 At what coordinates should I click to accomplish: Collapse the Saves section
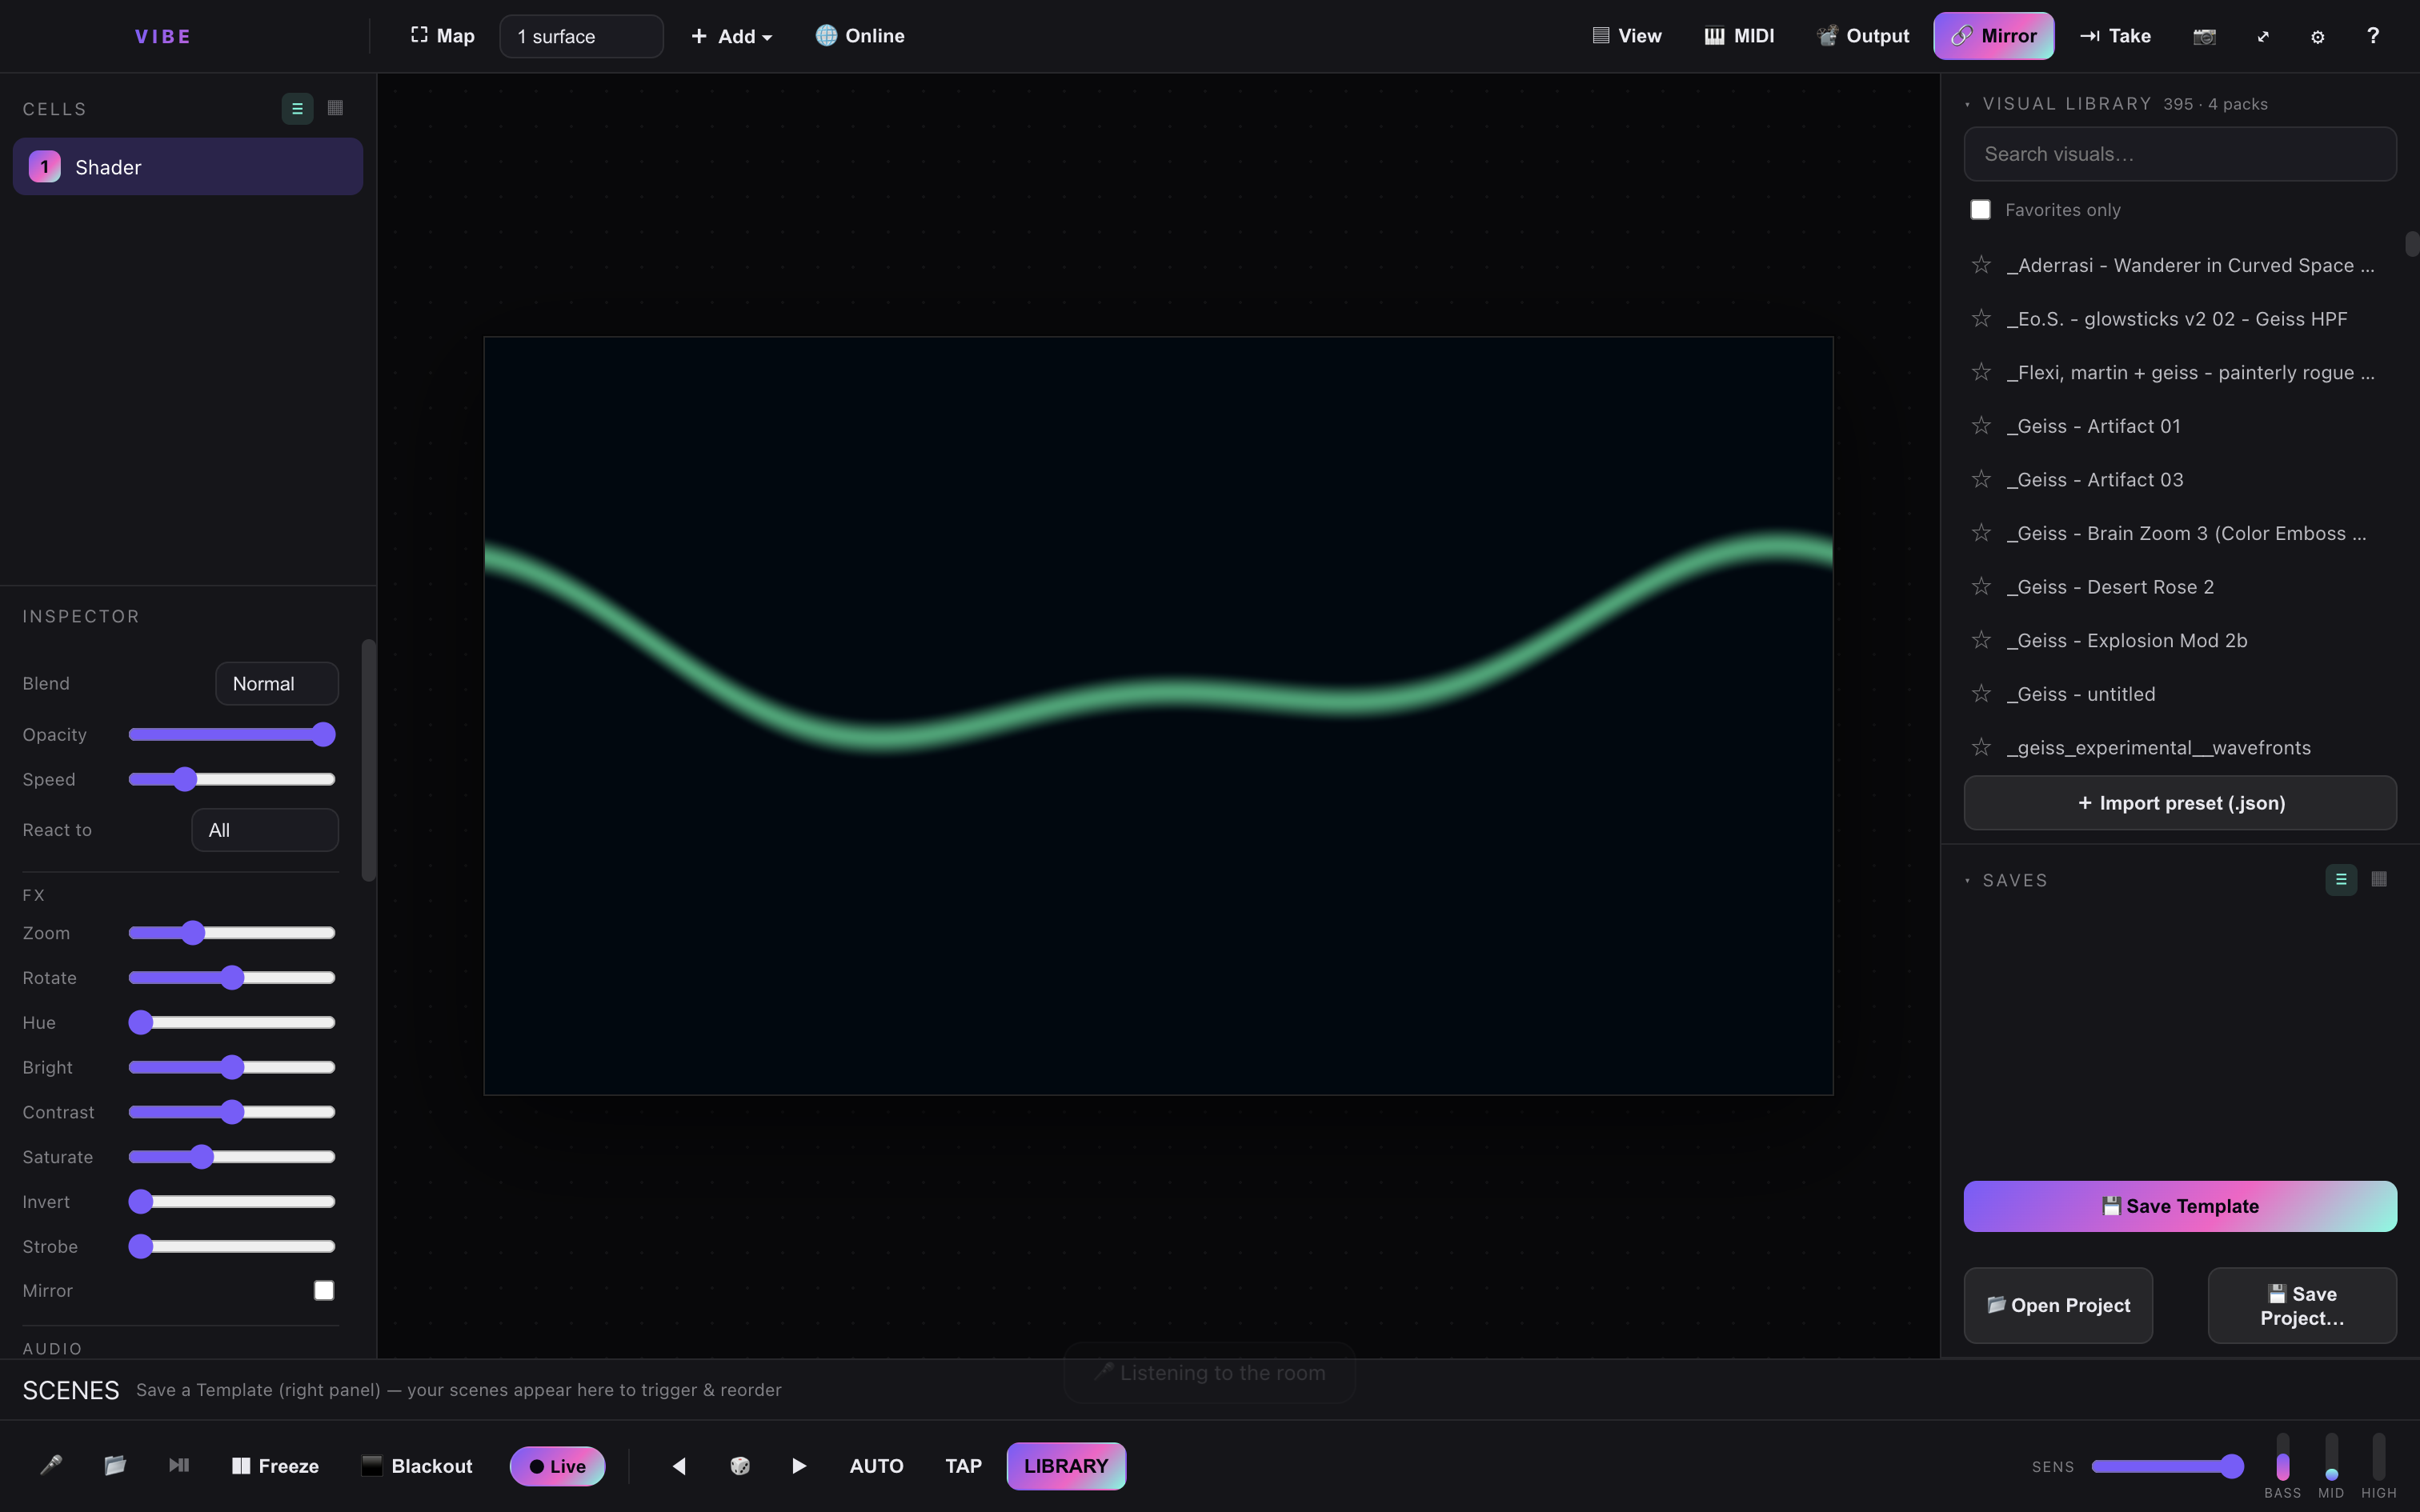(1967, 881)
